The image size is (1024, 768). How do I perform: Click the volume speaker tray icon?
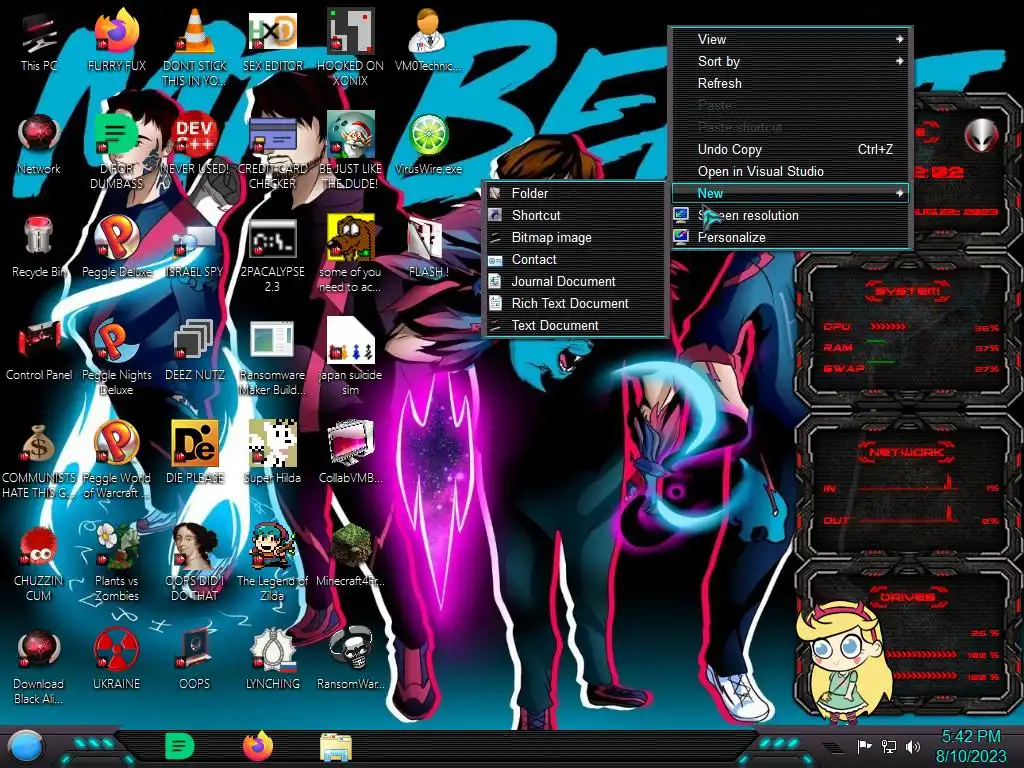pyautogui.click(x=913, y=746)
